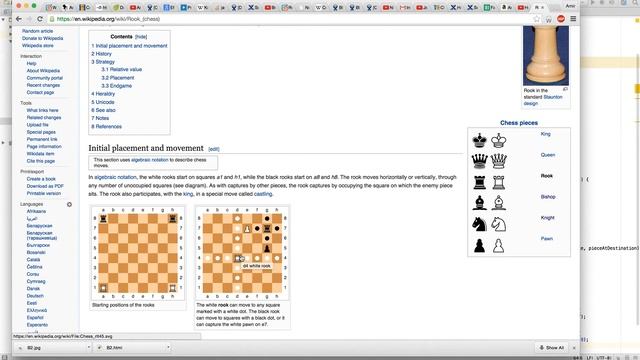This screenshot has width=640, height=360.
Task: Switch to the Deutsch language version
Action: click(x=35, y=296)
